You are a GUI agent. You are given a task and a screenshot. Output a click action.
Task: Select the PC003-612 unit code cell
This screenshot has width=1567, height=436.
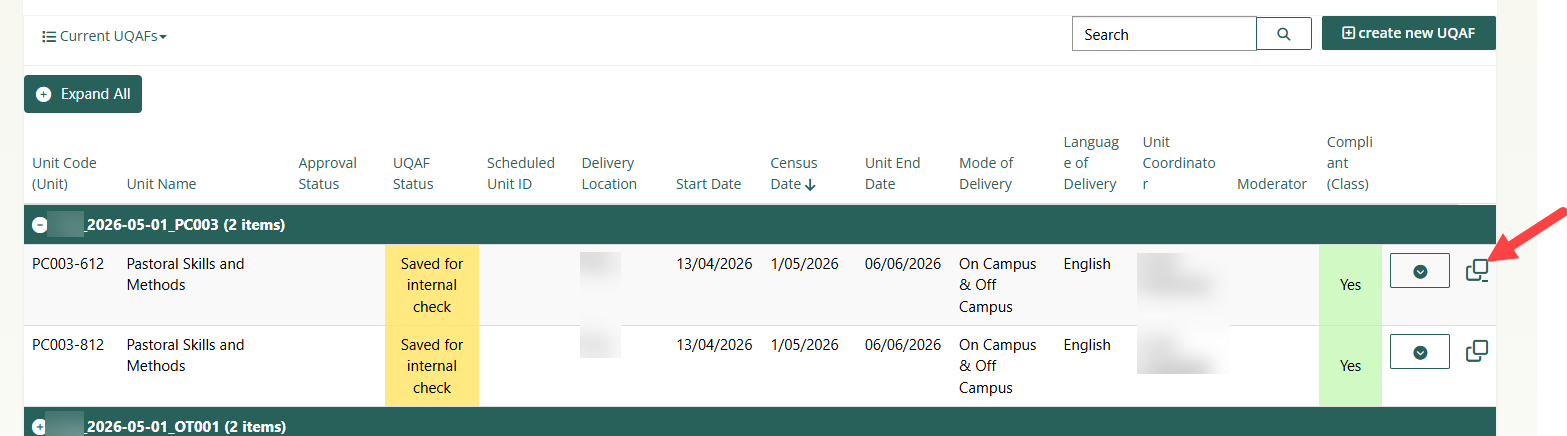(x=68, y=264)
